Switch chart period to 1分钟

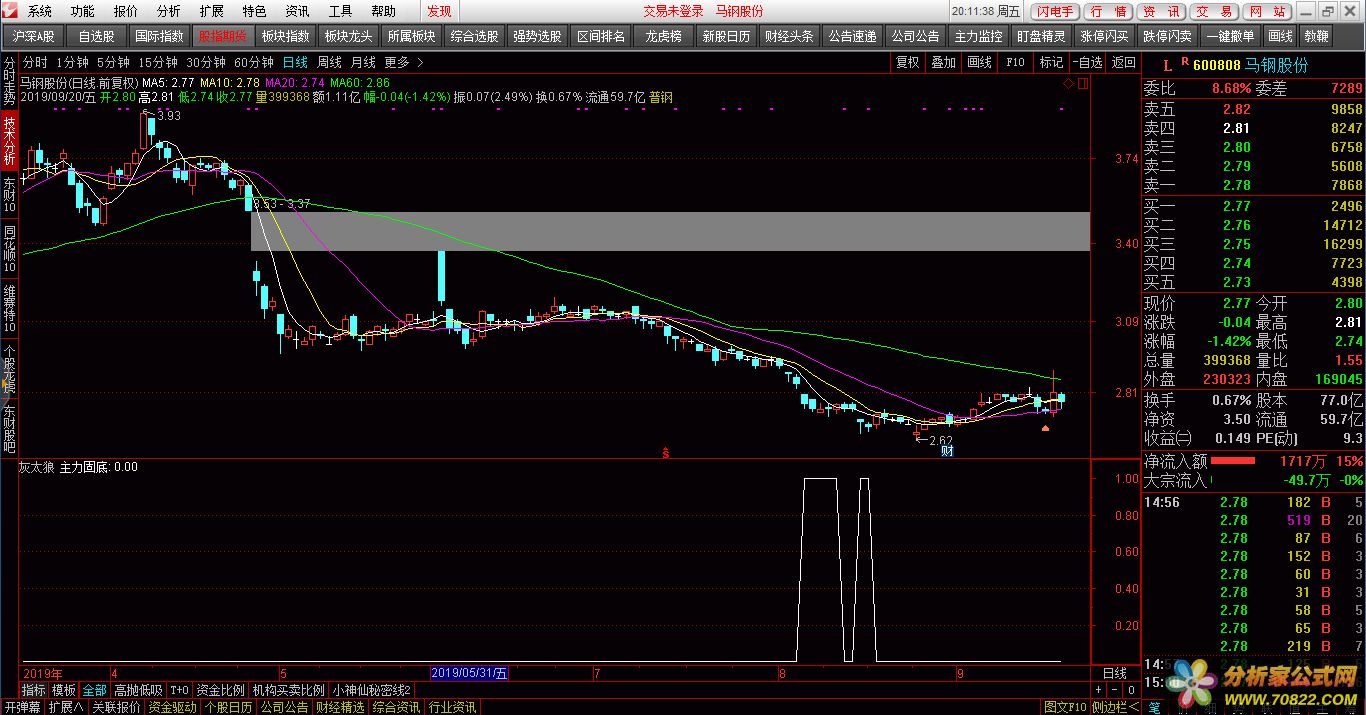click(x=73, y=62)
